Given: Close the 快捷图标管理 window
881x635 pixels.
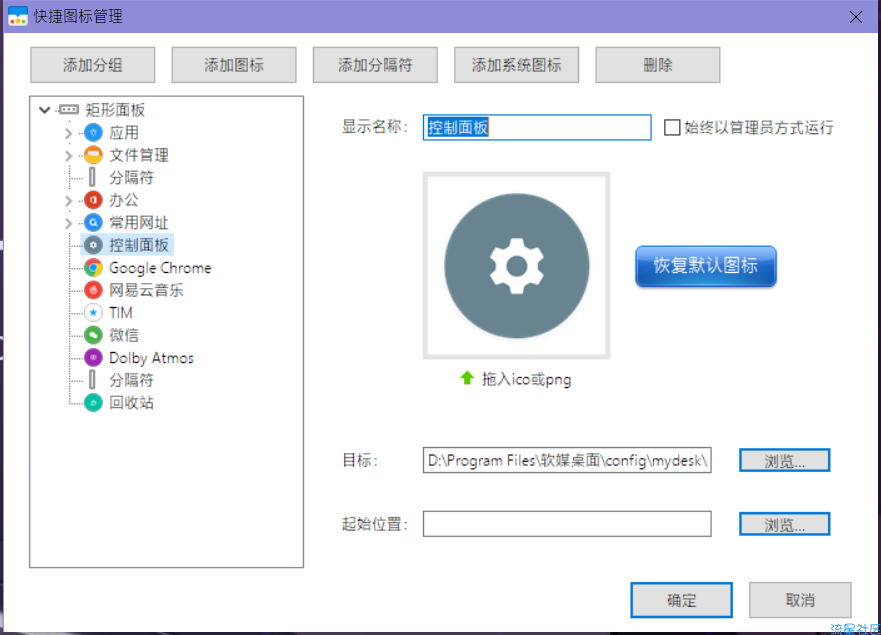Looking at the screenshot, I should 856,17.
